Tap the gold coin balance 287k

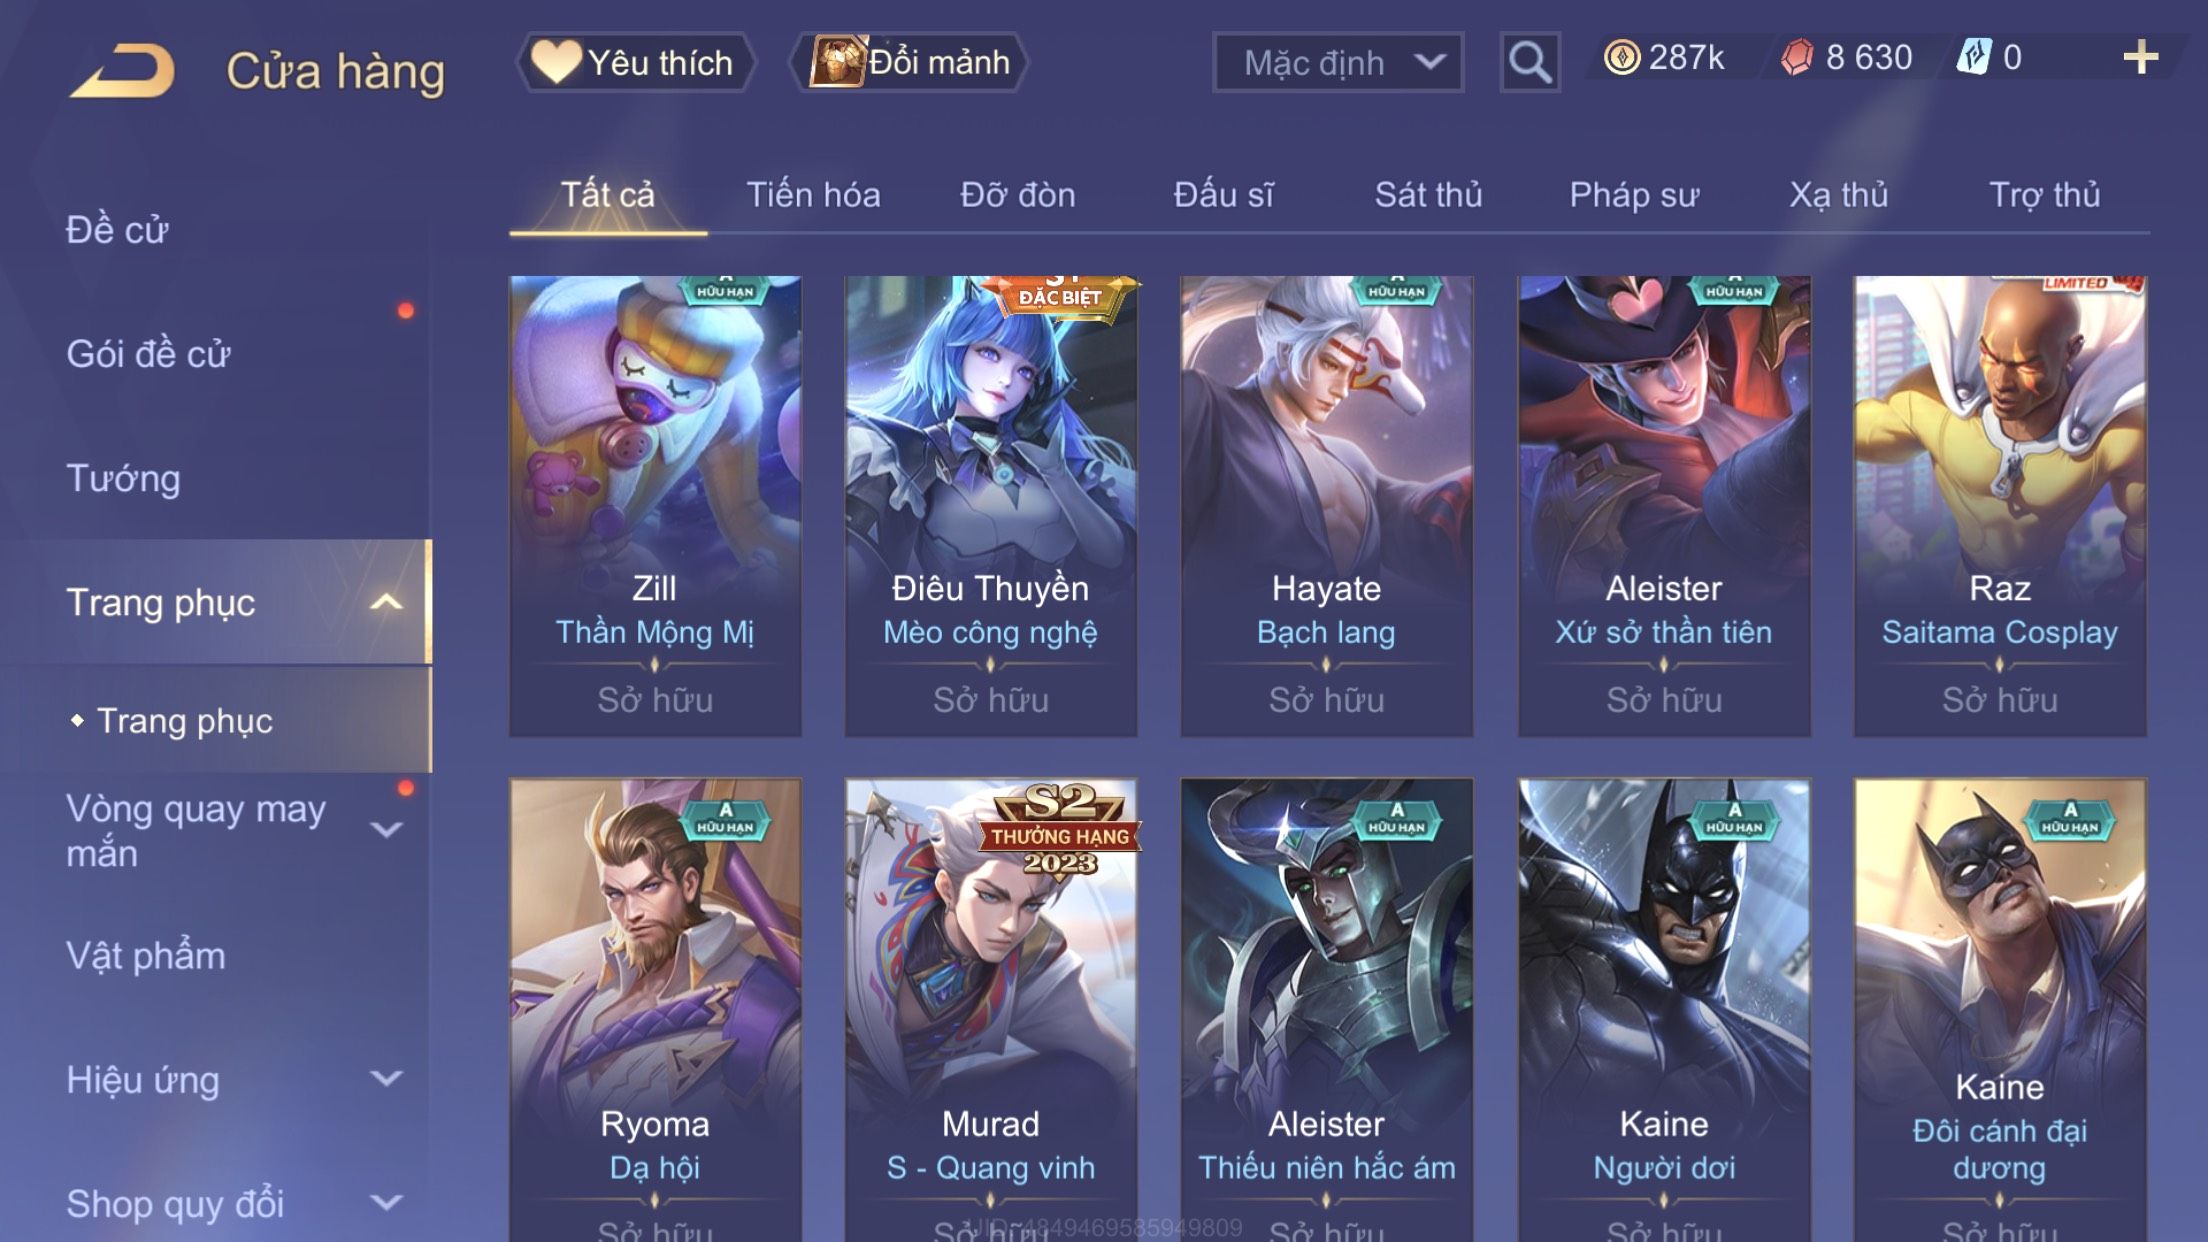[x=1664, y=57]
